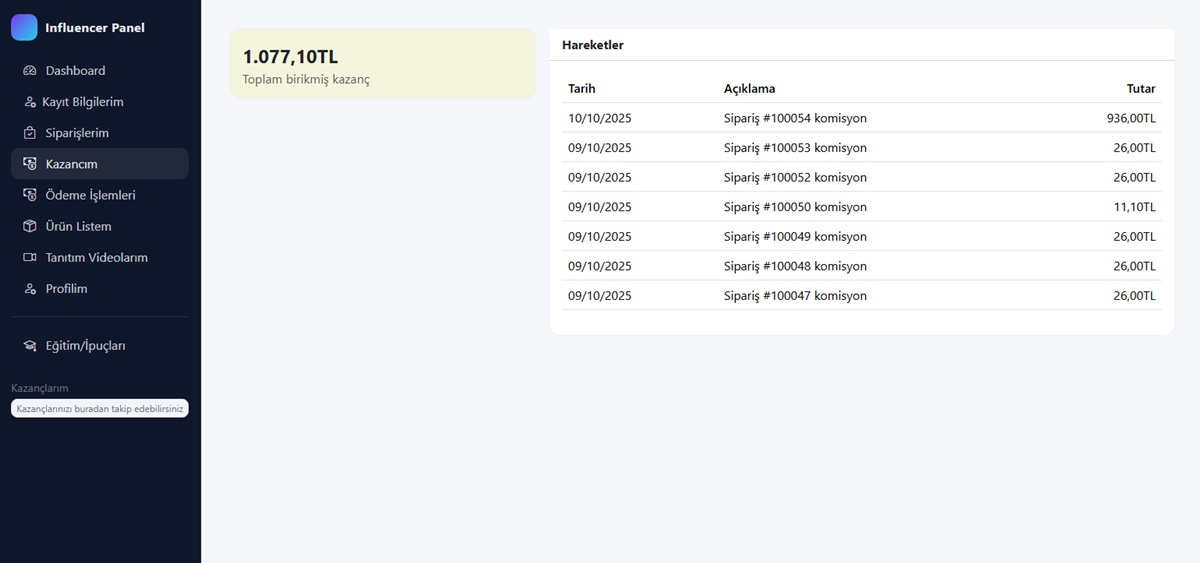Click the Kayıt Bilgilerim user icon
The width and height of the screenshot is (1200, 563).
(x=30, y=102)
